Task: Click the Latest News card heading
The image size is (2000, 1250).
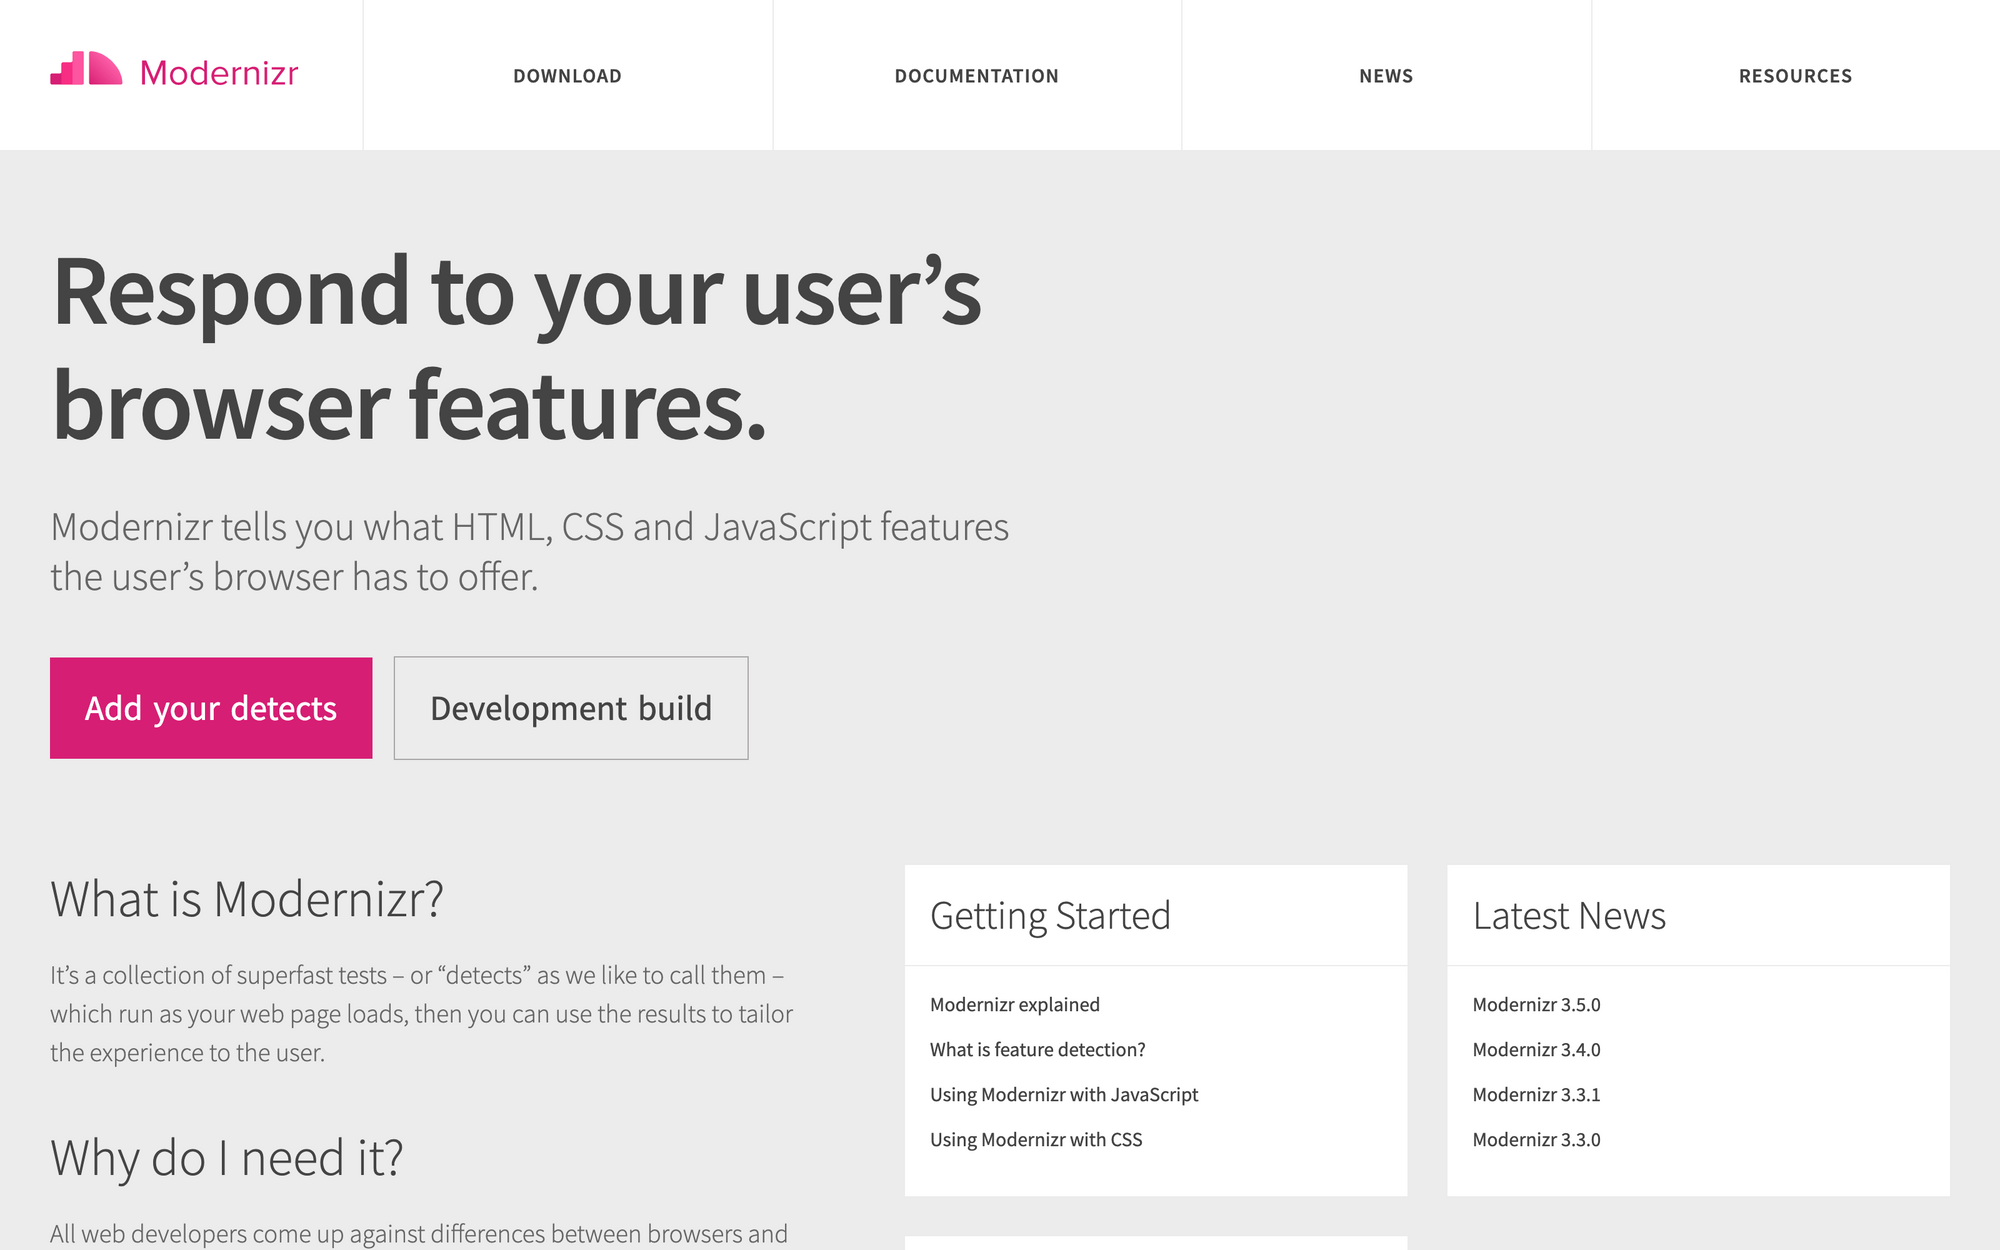Action: [x=1569, y=916]
